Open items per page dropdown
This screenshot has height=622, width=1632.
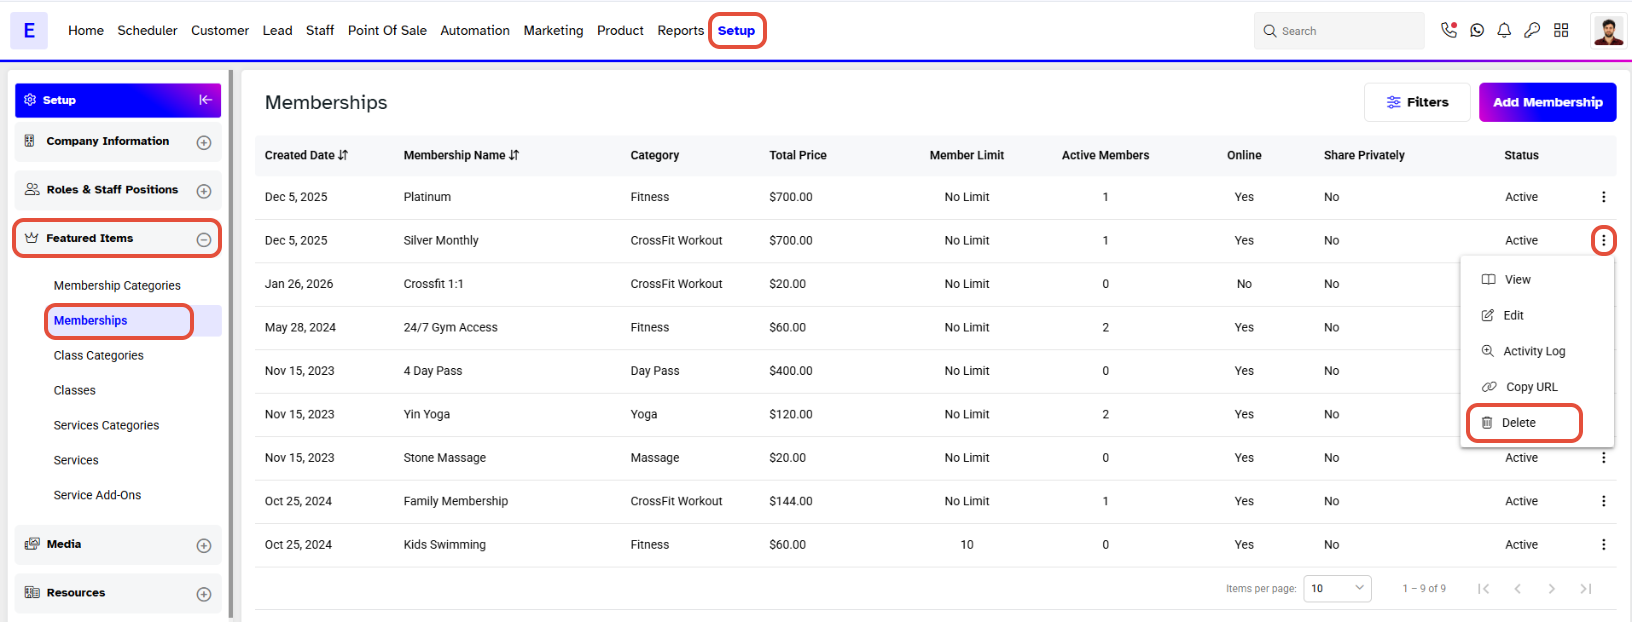pos(1338,588)
